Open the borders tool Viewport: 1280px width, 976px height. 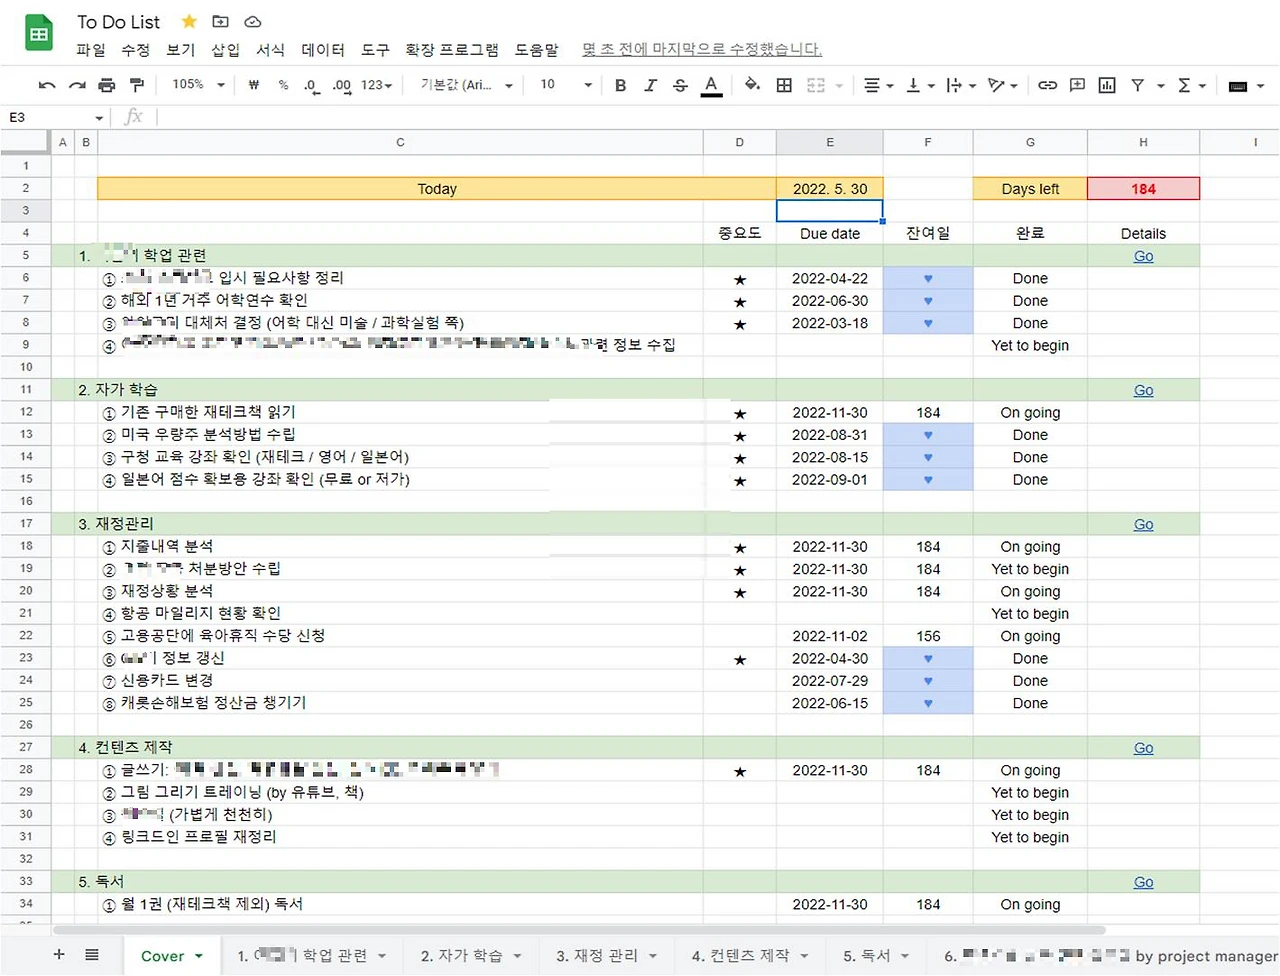784,85
